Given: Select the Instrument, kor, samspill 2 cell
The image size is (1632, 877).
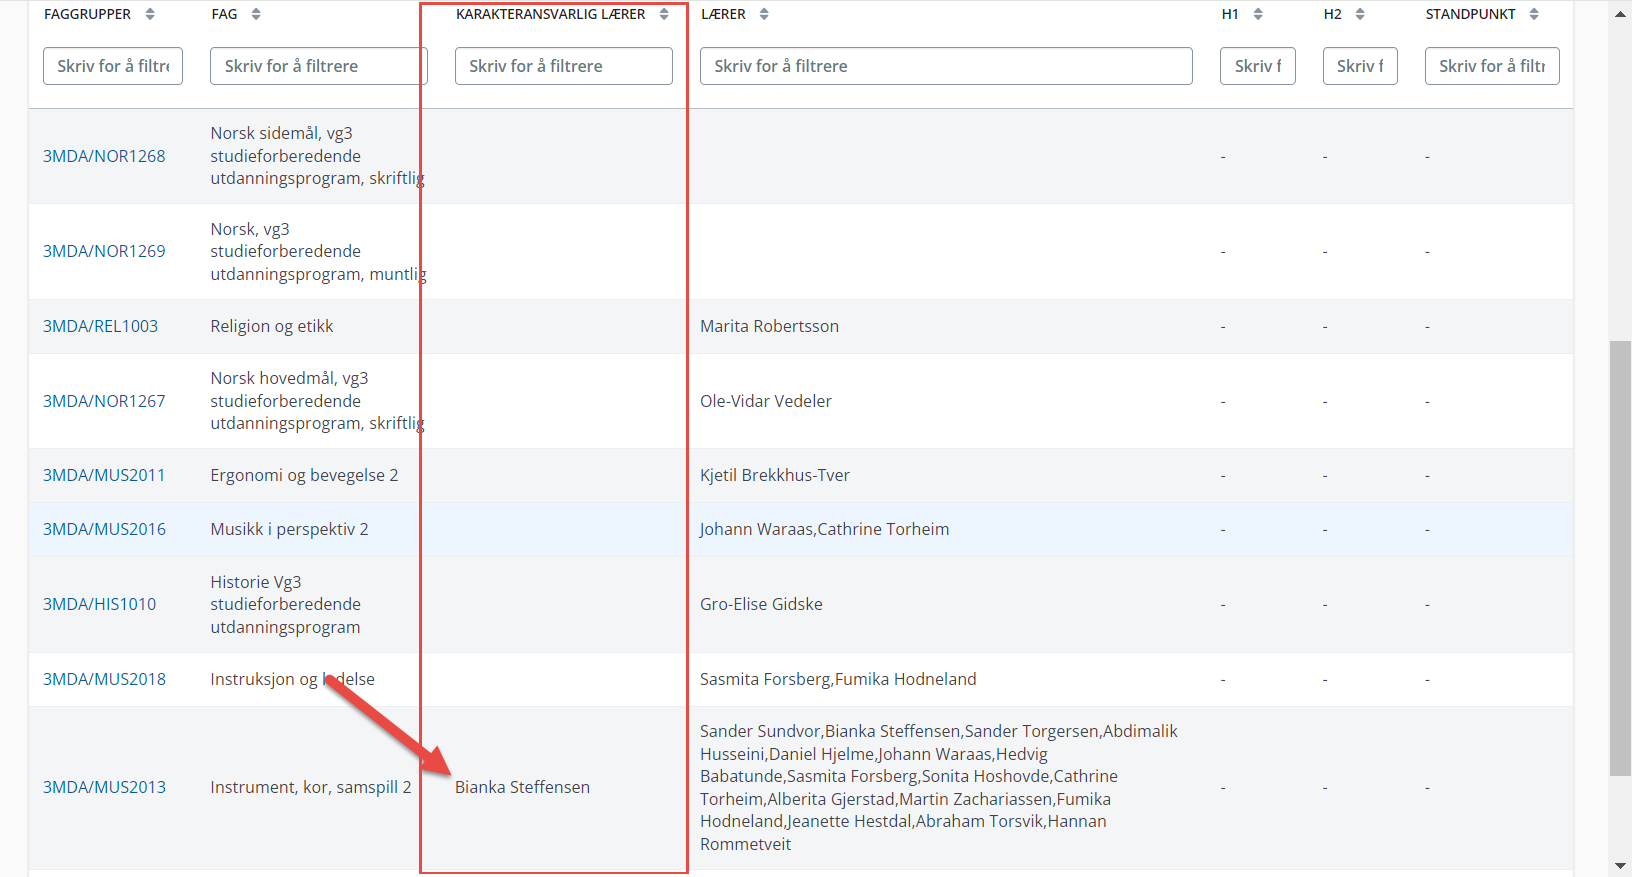Looking at the screenshot, I should pyautogui.click(x=311, y=787).
